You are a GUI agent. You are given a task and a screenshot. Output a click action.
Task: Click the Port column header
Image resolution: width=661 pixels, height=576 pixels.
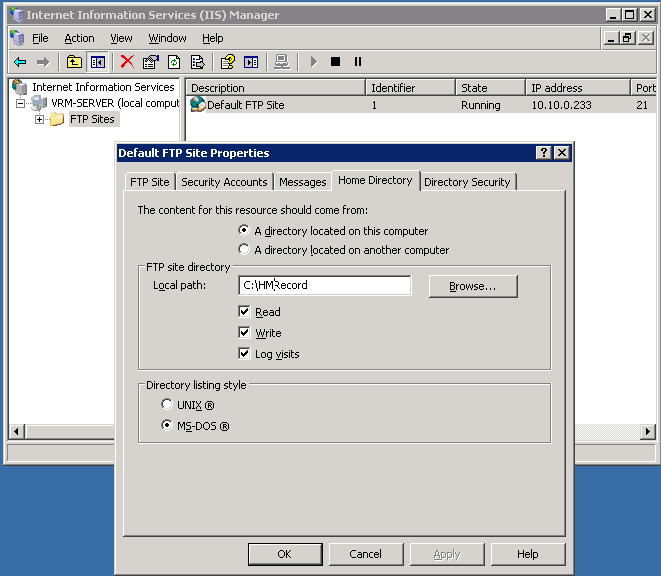click(644, 88)
